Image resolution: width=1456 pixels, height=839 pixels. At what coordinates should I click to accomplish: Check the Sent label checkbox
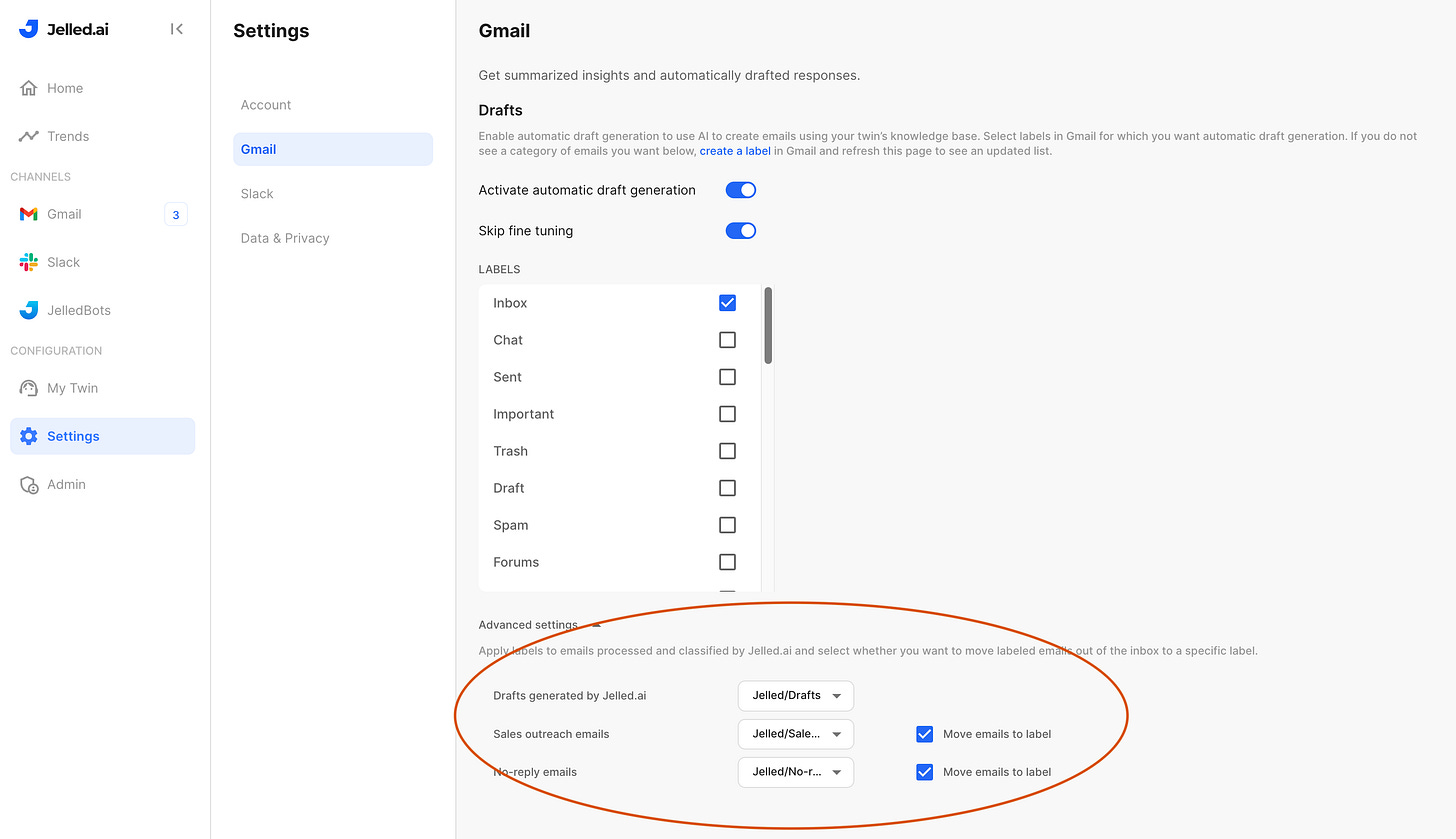[727, 377]
